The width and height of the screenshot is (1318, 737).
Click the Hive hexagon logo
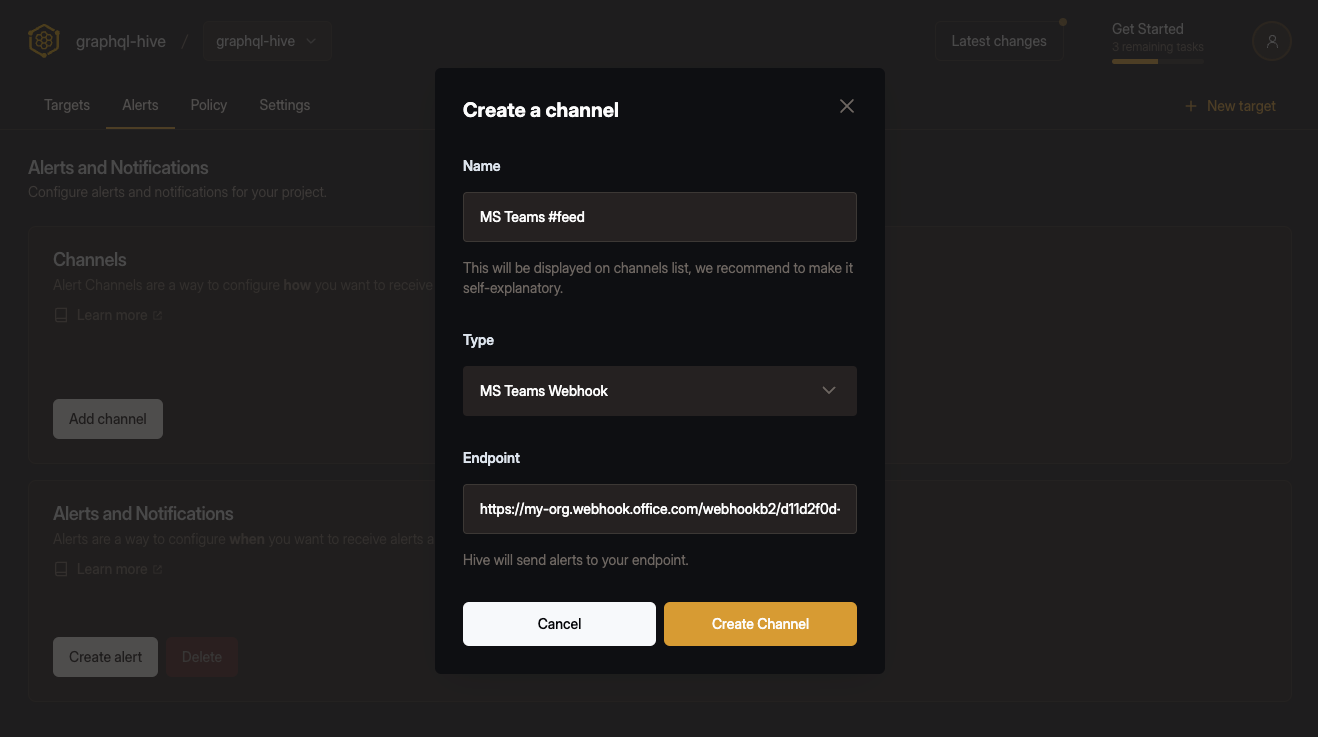click(x=43, y=40)
